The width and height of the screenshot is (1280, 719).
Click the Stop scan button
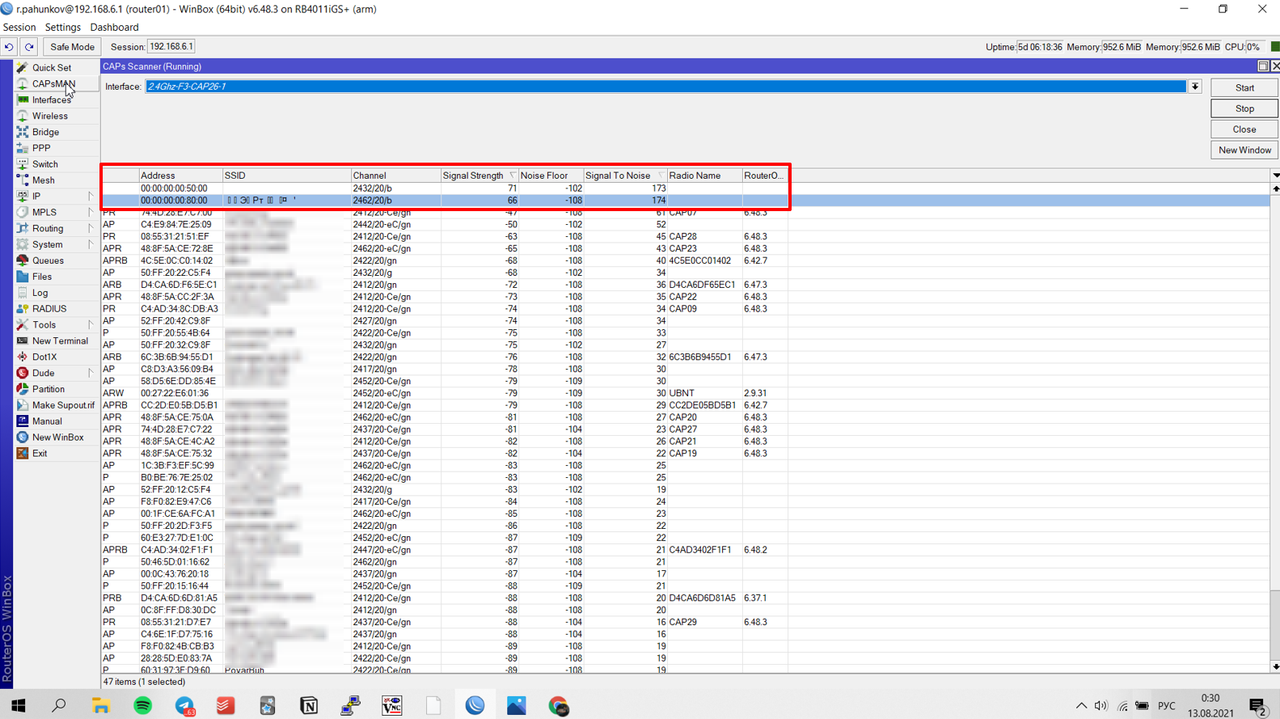coord(1244,109)
